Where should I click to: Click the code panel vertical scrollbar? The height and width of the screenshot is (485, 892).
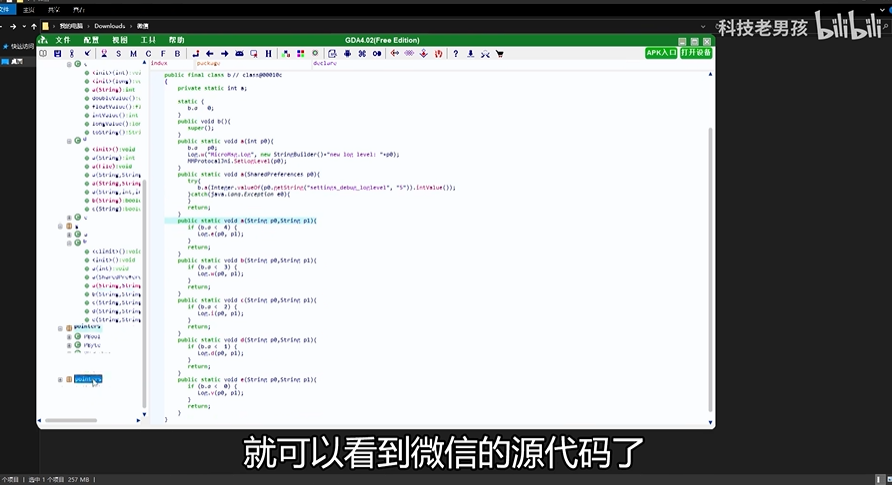tap(711, 250)
